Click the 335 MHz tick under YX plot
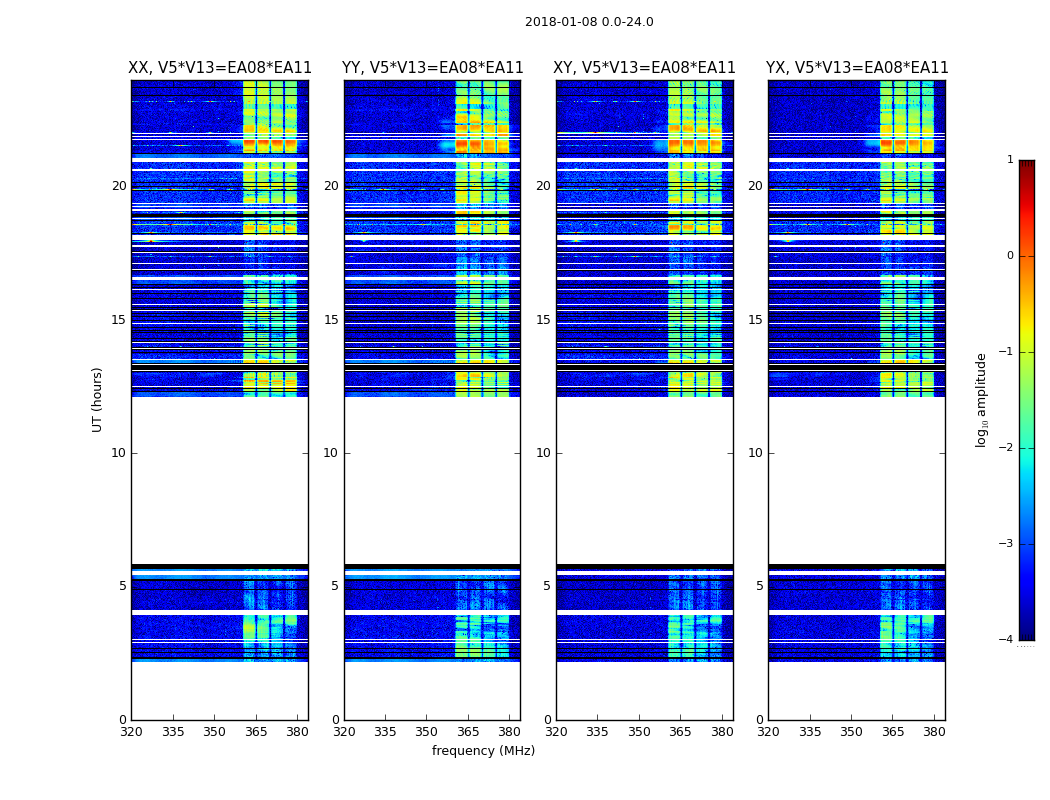The width and height of the screenshot is (1050, 800). tap(810, 732)
